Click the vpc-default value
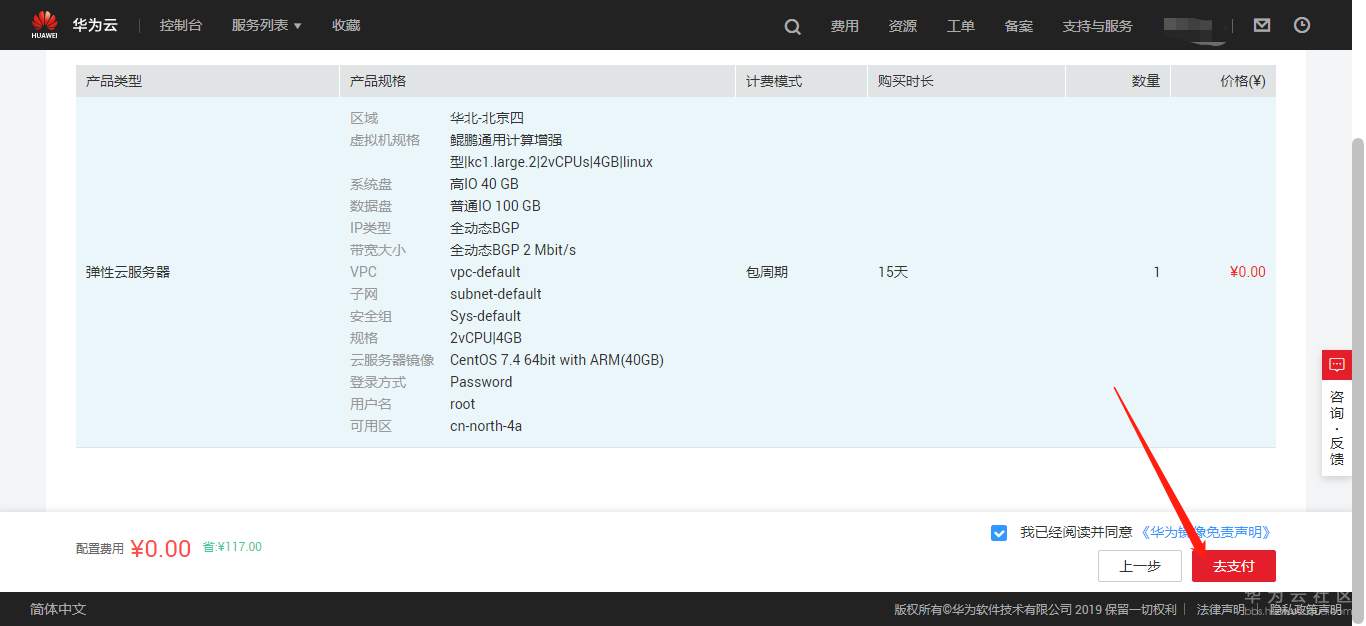The image size is (1366, 626). point(485,272)
